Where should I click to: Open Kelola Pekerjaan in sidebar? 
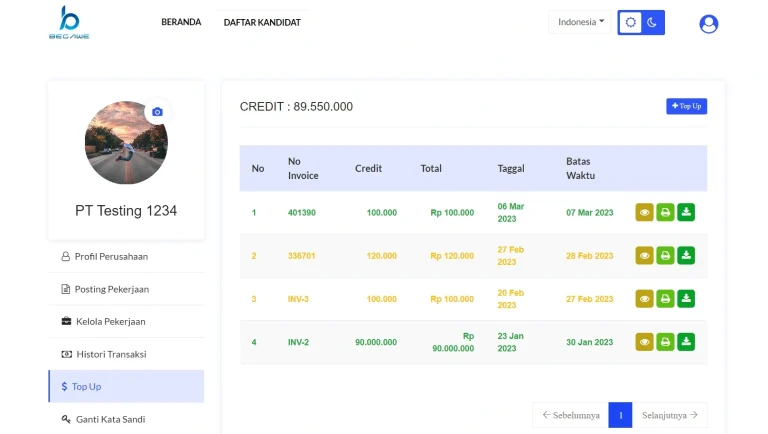126,321
